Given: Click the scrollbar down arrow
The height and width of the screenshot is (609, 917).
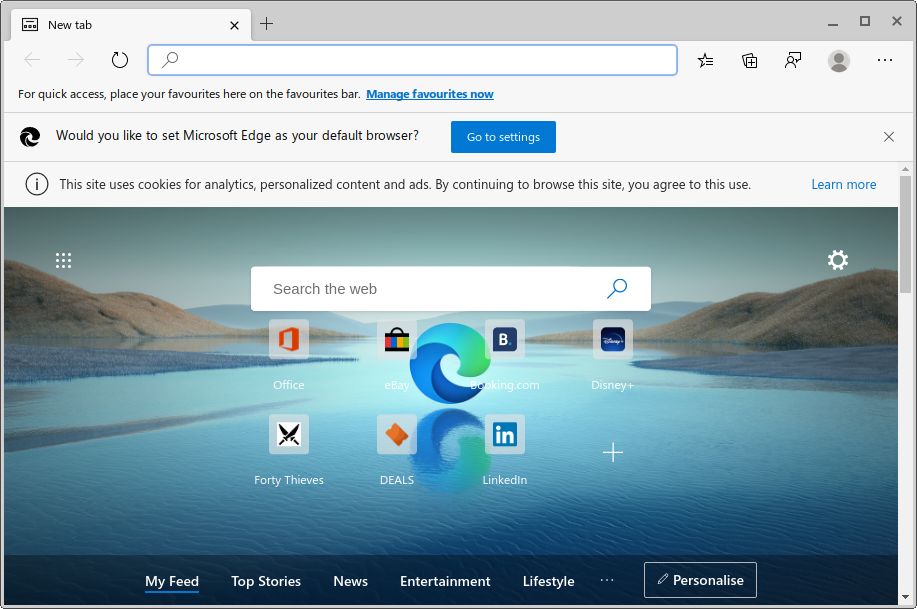Looking at the screenshot, I should tap(905, 597).
